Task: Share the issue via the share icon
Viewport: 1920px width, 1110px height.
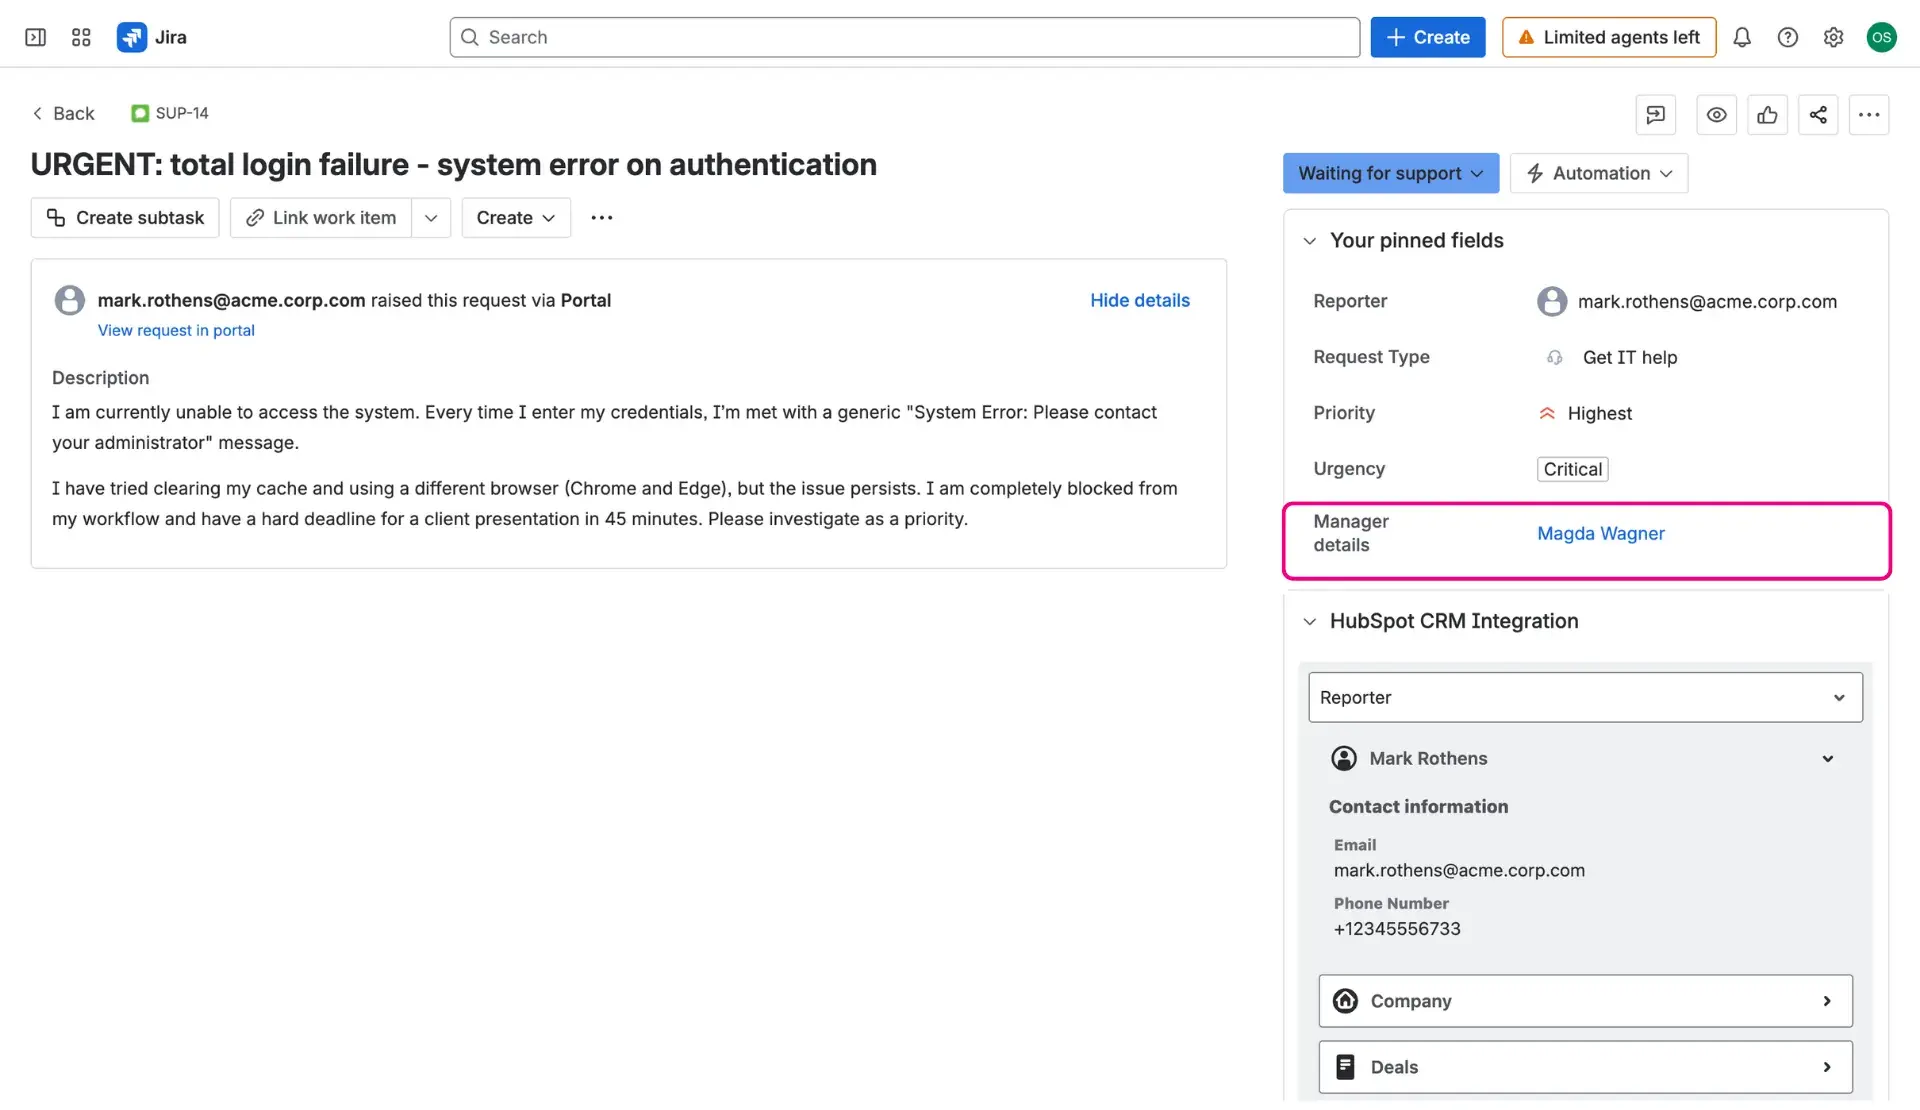Action: click(1818, 115)
